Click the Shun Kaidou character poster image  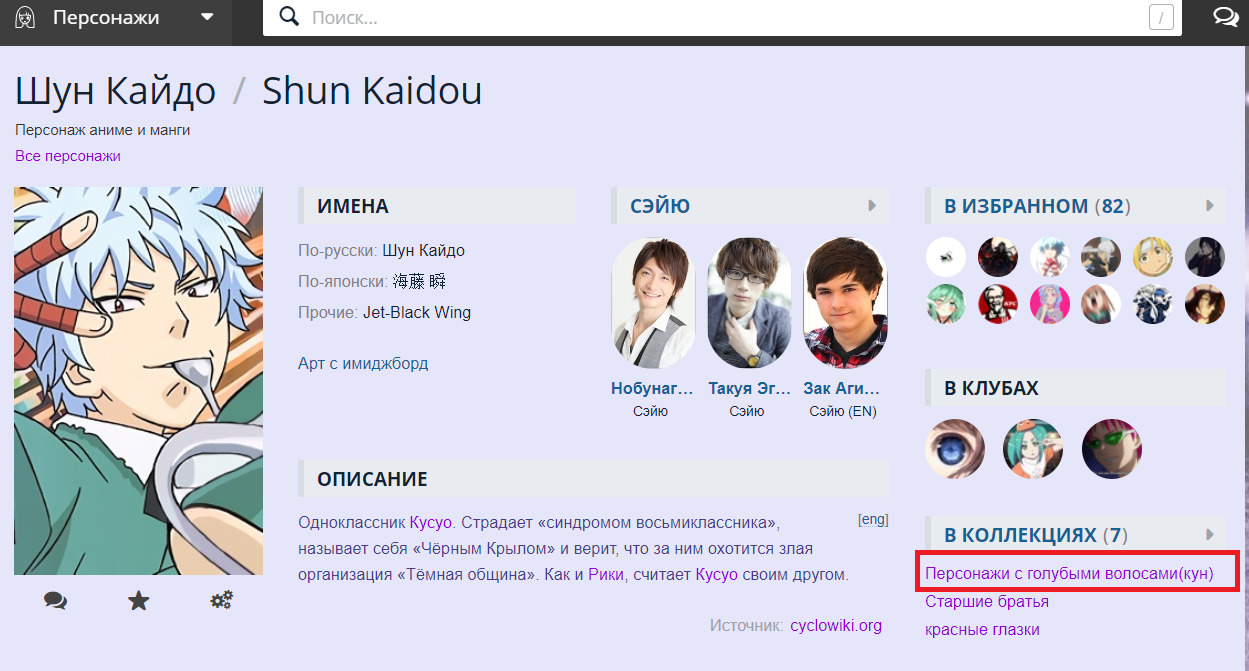point(138,380)
